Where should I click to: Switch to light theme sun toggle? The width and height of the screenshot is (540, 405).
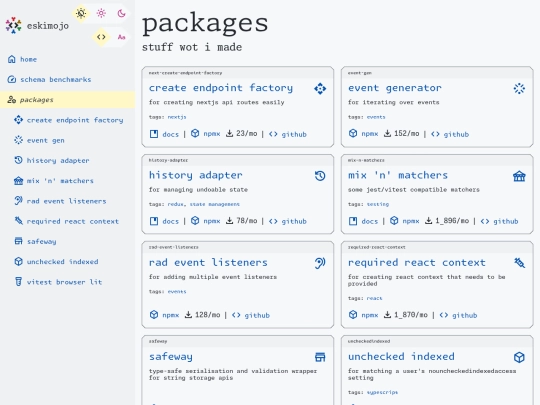[101, 13]
